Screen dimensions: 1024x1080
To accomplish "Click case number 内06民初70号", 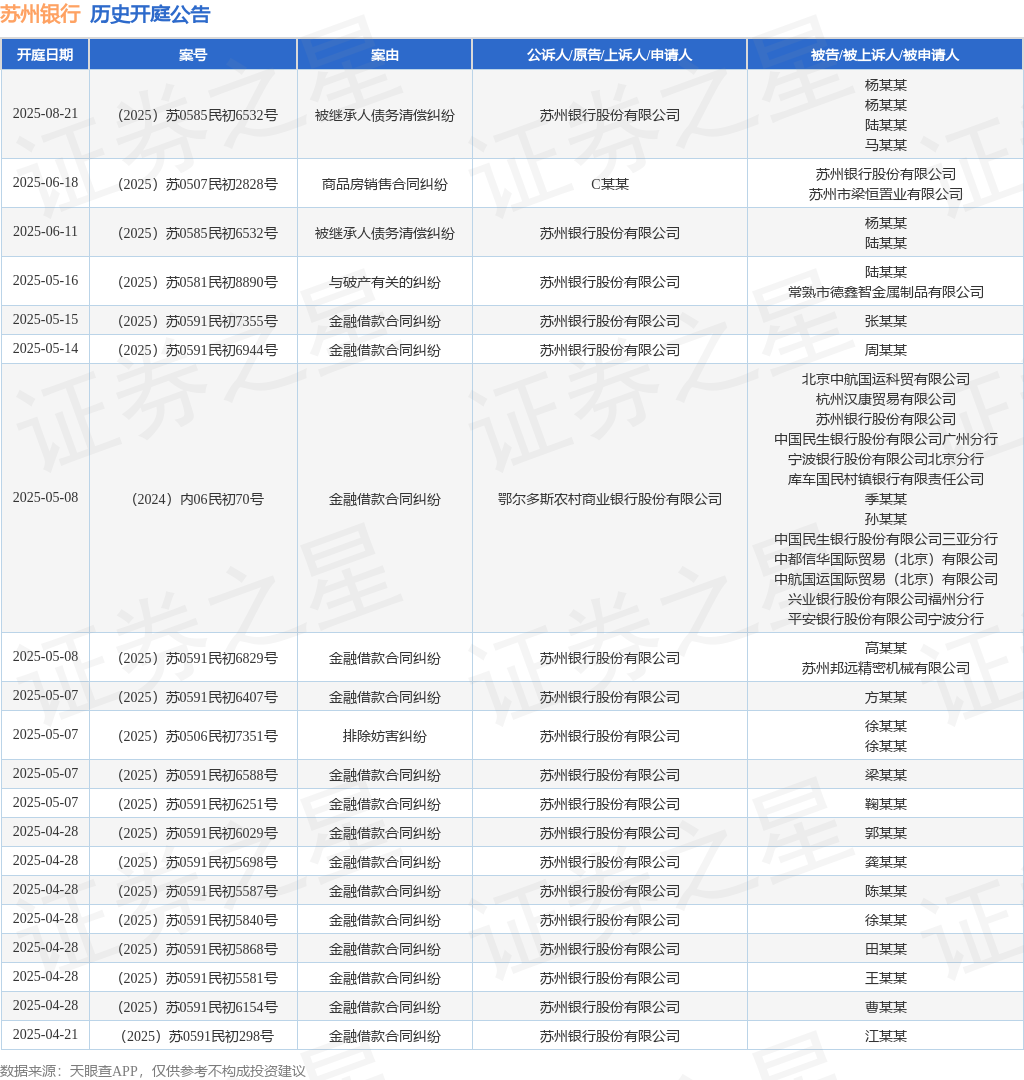I will [198, 499].
